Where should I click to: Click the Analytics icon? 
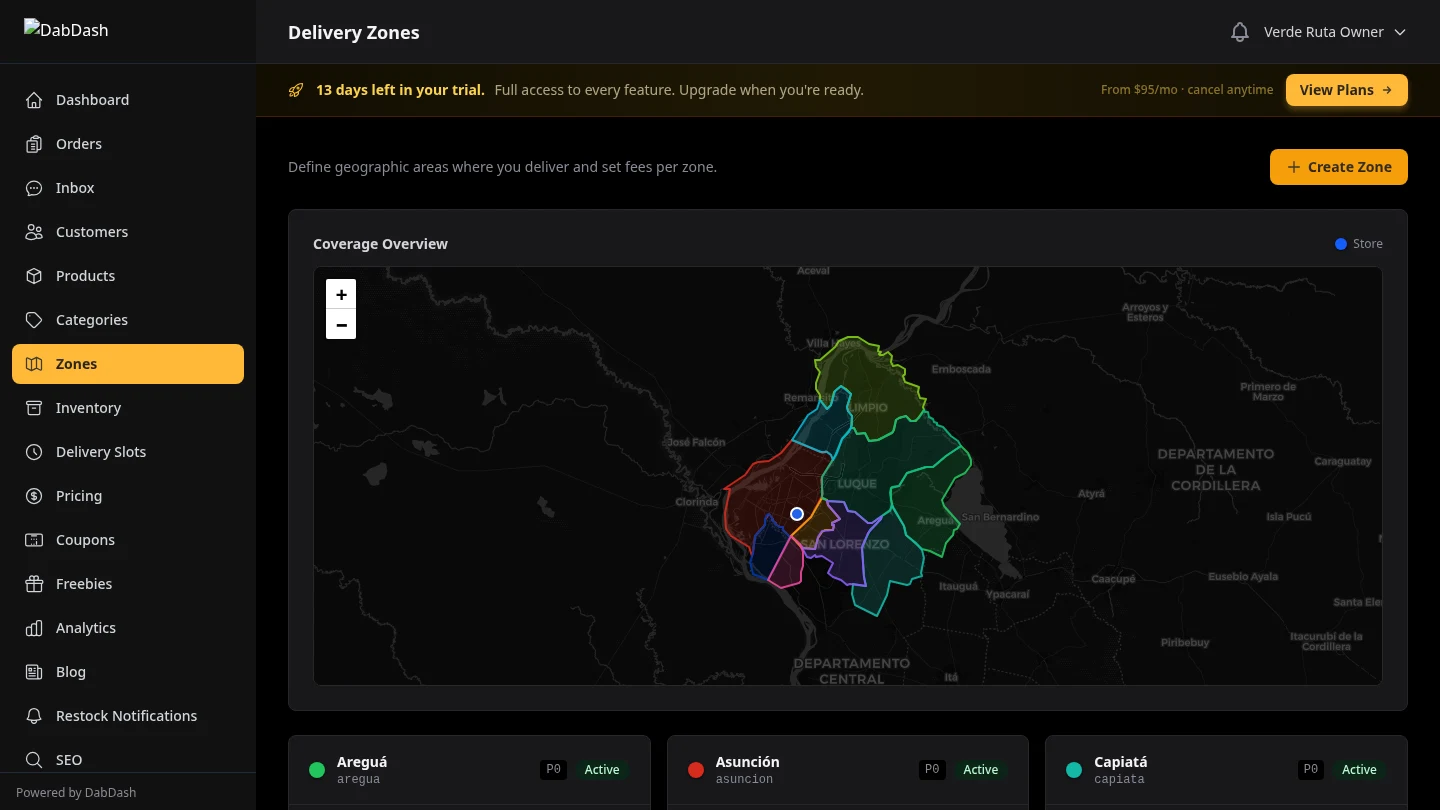click(x=33, y=628)
